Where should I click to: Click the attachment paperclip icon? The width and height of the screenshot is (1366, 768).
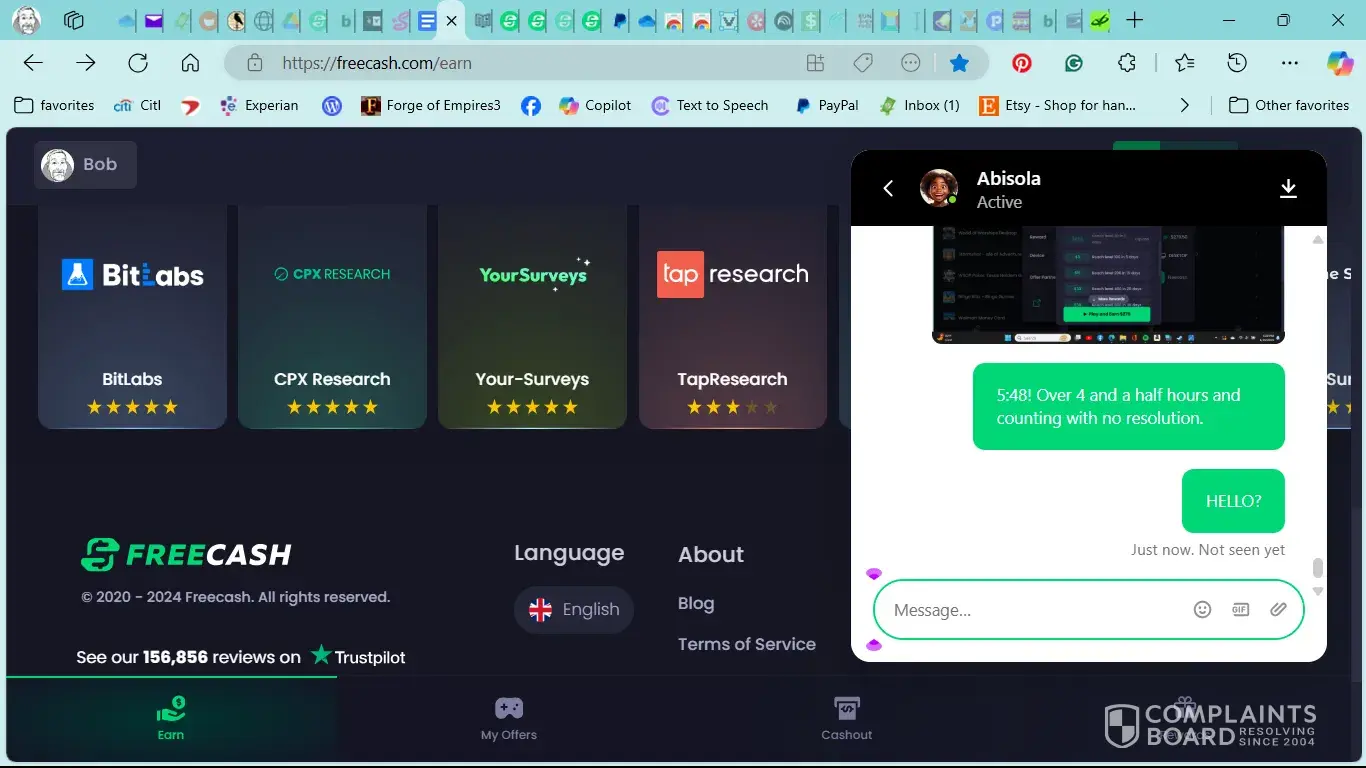(1278, 609)
